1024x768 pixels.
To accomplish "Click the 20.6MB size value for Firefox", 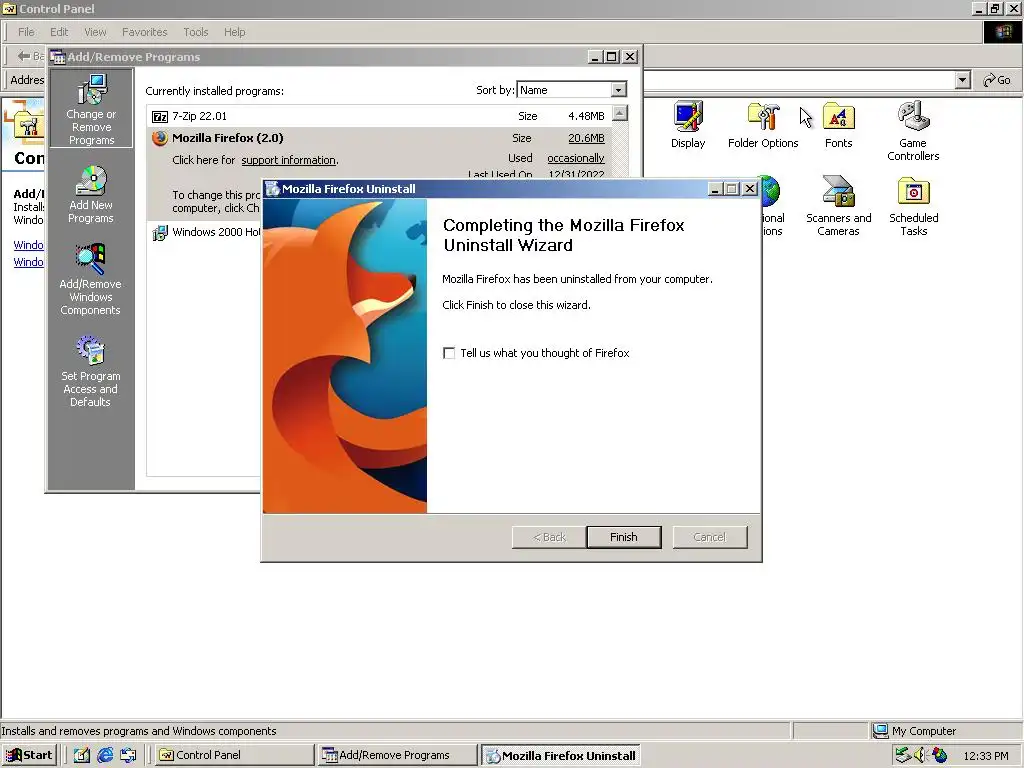I will coord(586,138).
